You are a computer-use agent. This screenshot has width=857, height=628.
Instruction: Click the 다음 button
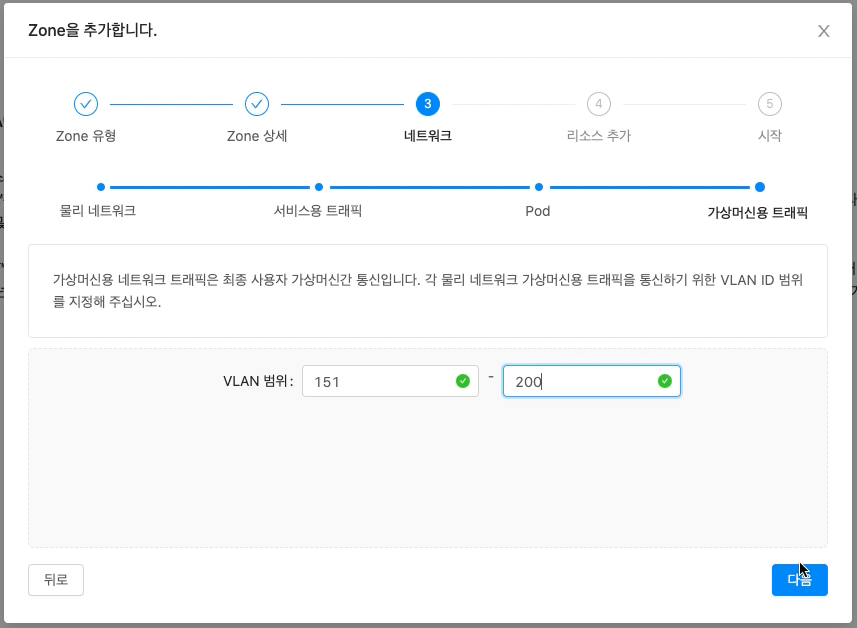[x=799, y=580]
